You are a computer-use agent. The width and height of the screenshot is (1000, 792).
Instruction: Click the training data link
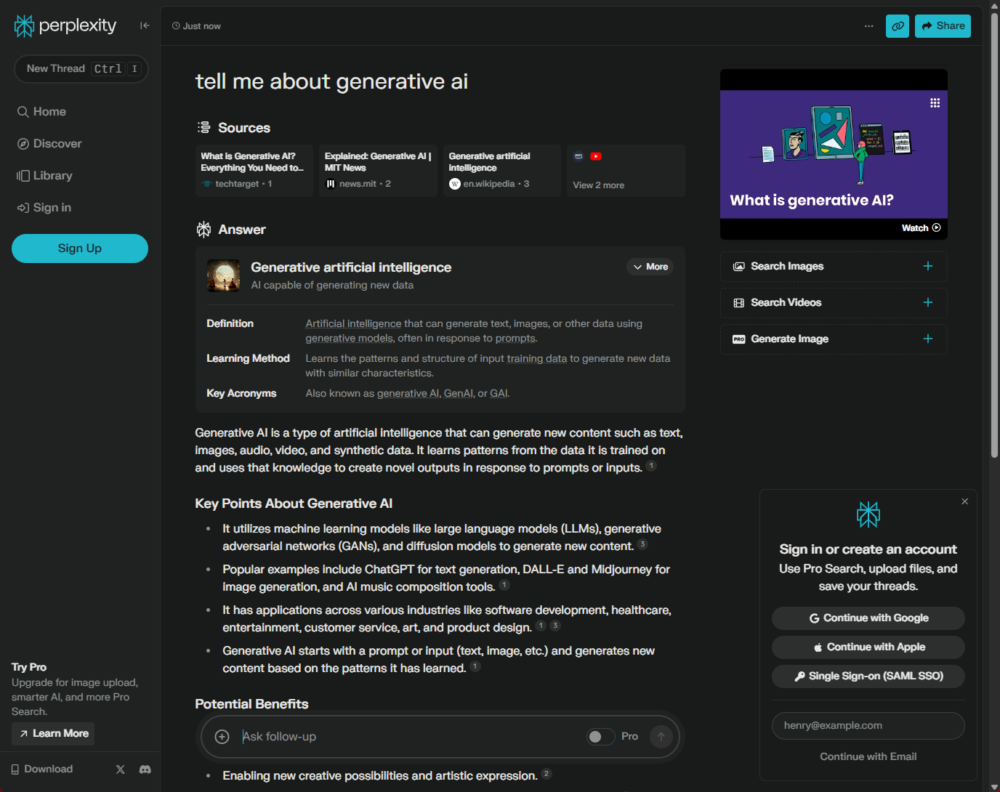pos(536,358)
